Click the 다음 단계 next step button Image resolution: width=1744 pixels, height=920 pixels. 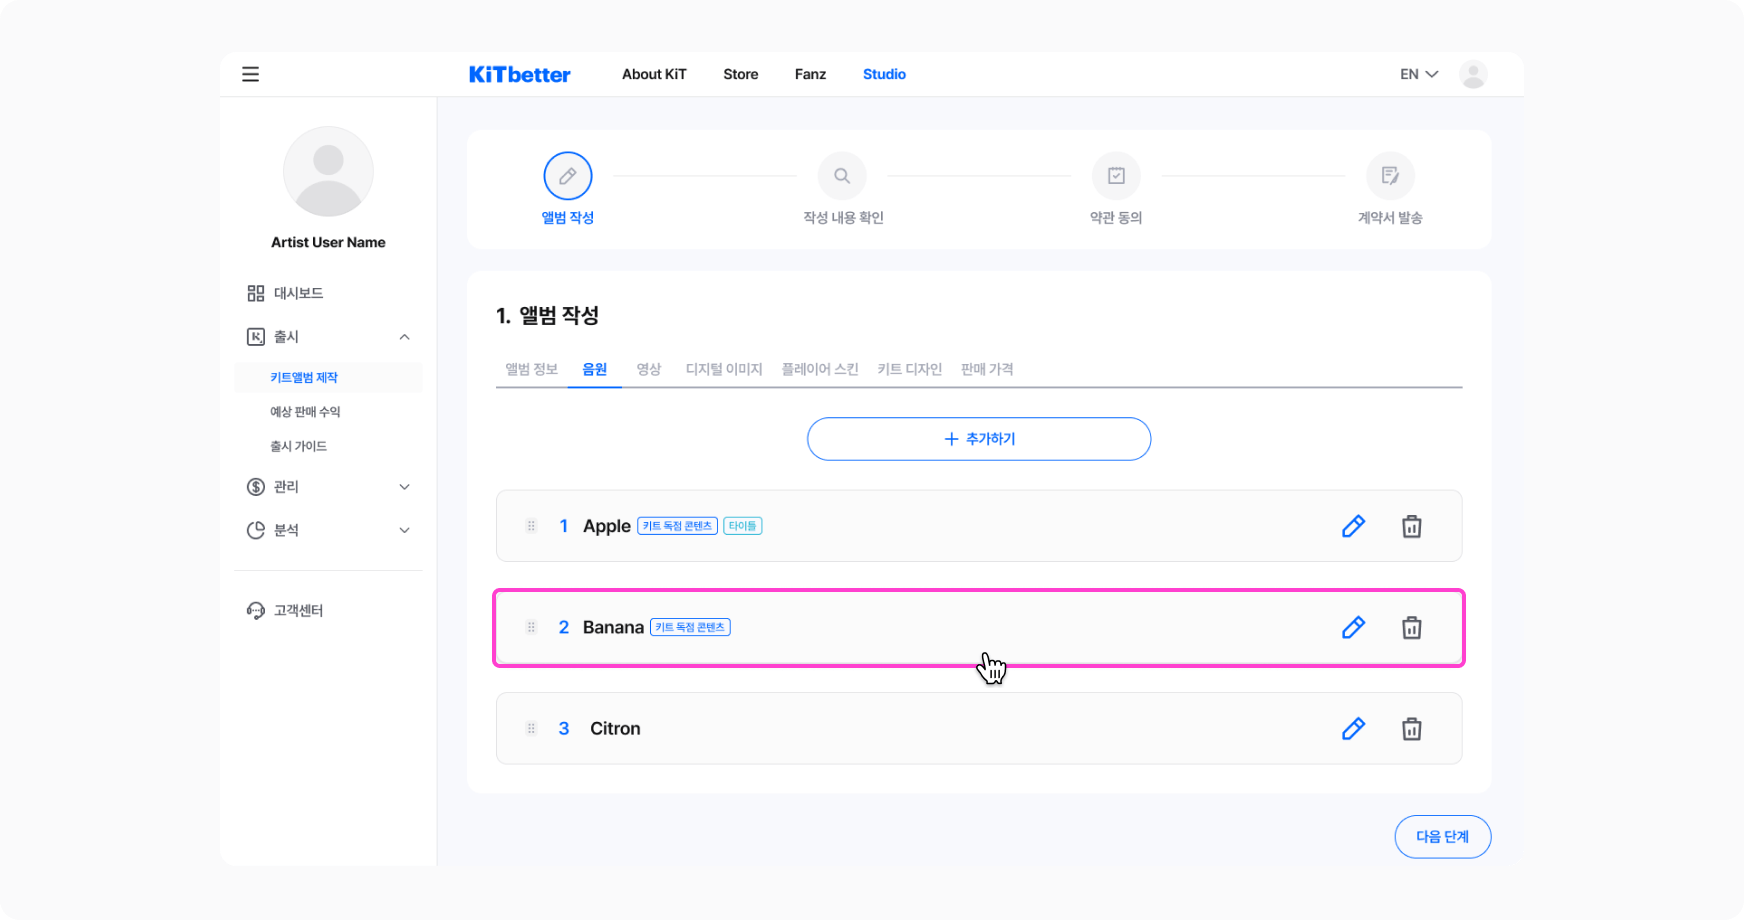point(1442,837)
